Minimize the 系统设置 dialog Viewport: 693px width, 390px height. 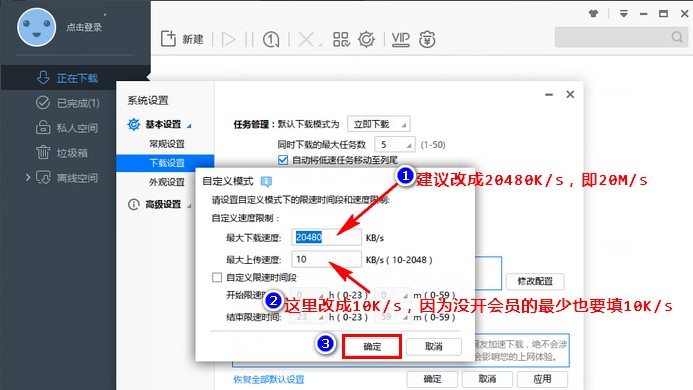[549, 94]
